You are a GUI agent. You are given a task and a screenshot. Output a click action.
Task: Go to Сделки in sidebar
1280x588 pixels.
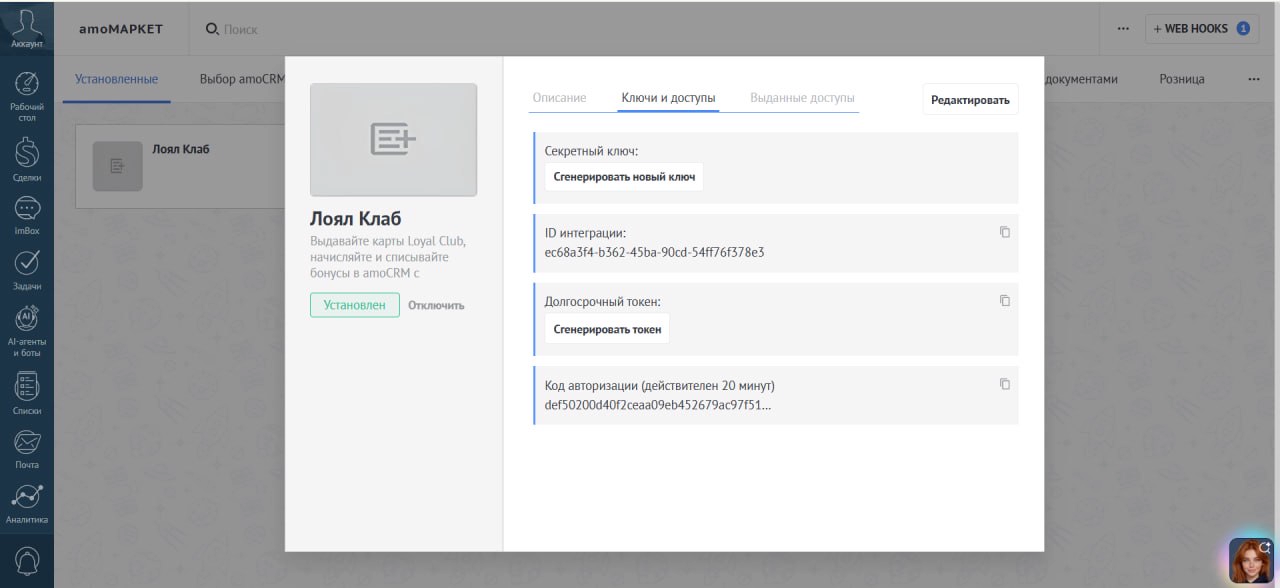point(27,160)
